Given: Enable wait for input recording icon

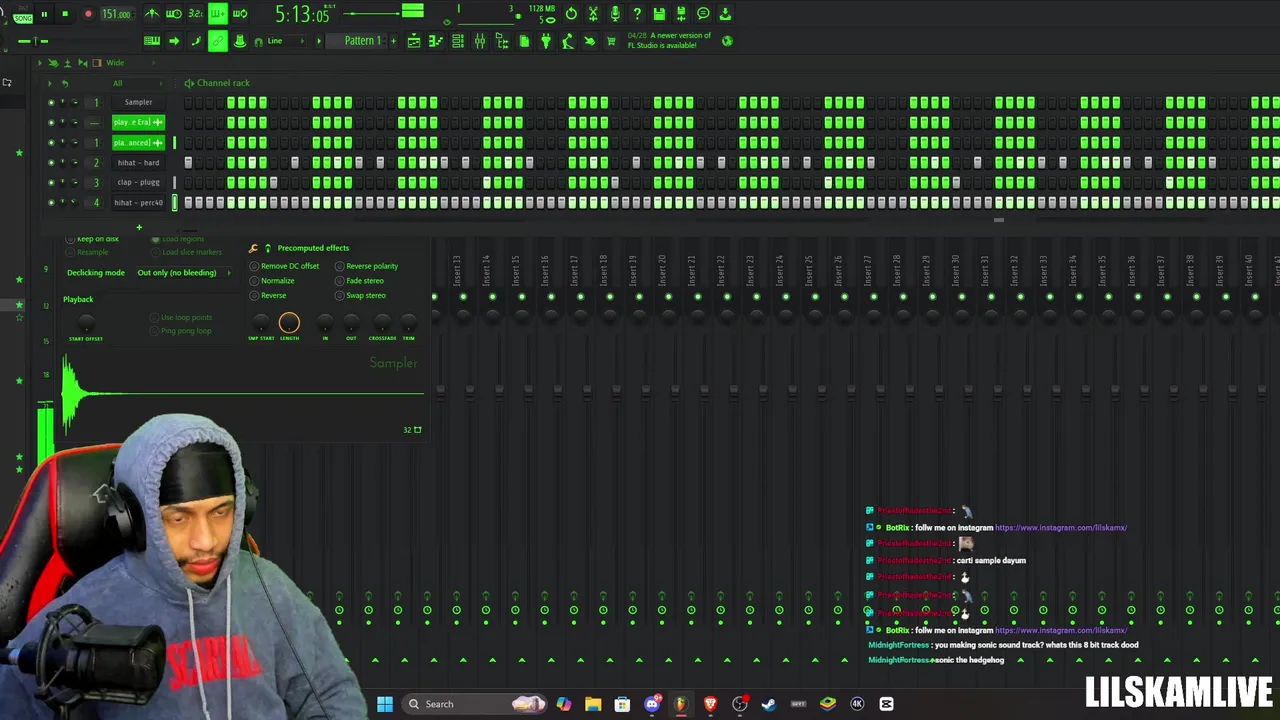Looking at the screenshot, I should 174,14.
